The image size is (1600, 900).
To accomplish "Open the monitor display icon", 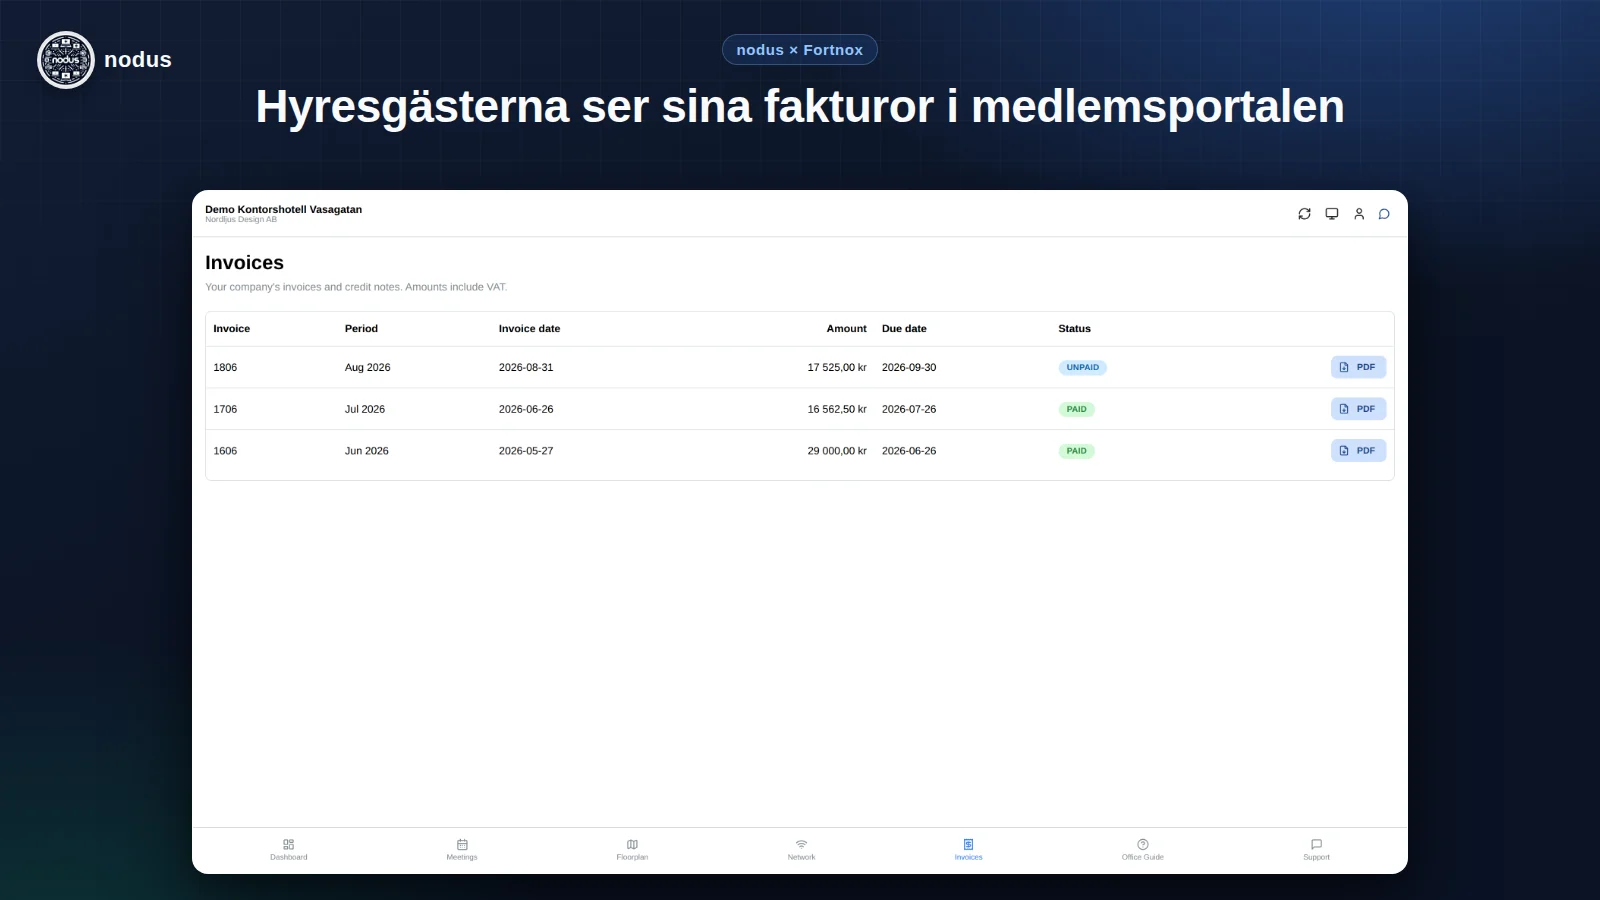I will pyautogui.click(x=1332, y=214).
